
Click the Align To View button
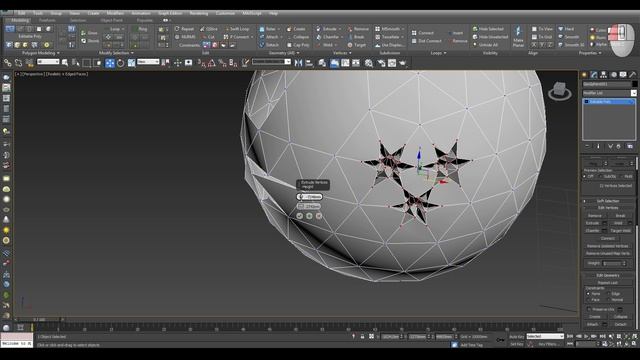click(542, 29)
